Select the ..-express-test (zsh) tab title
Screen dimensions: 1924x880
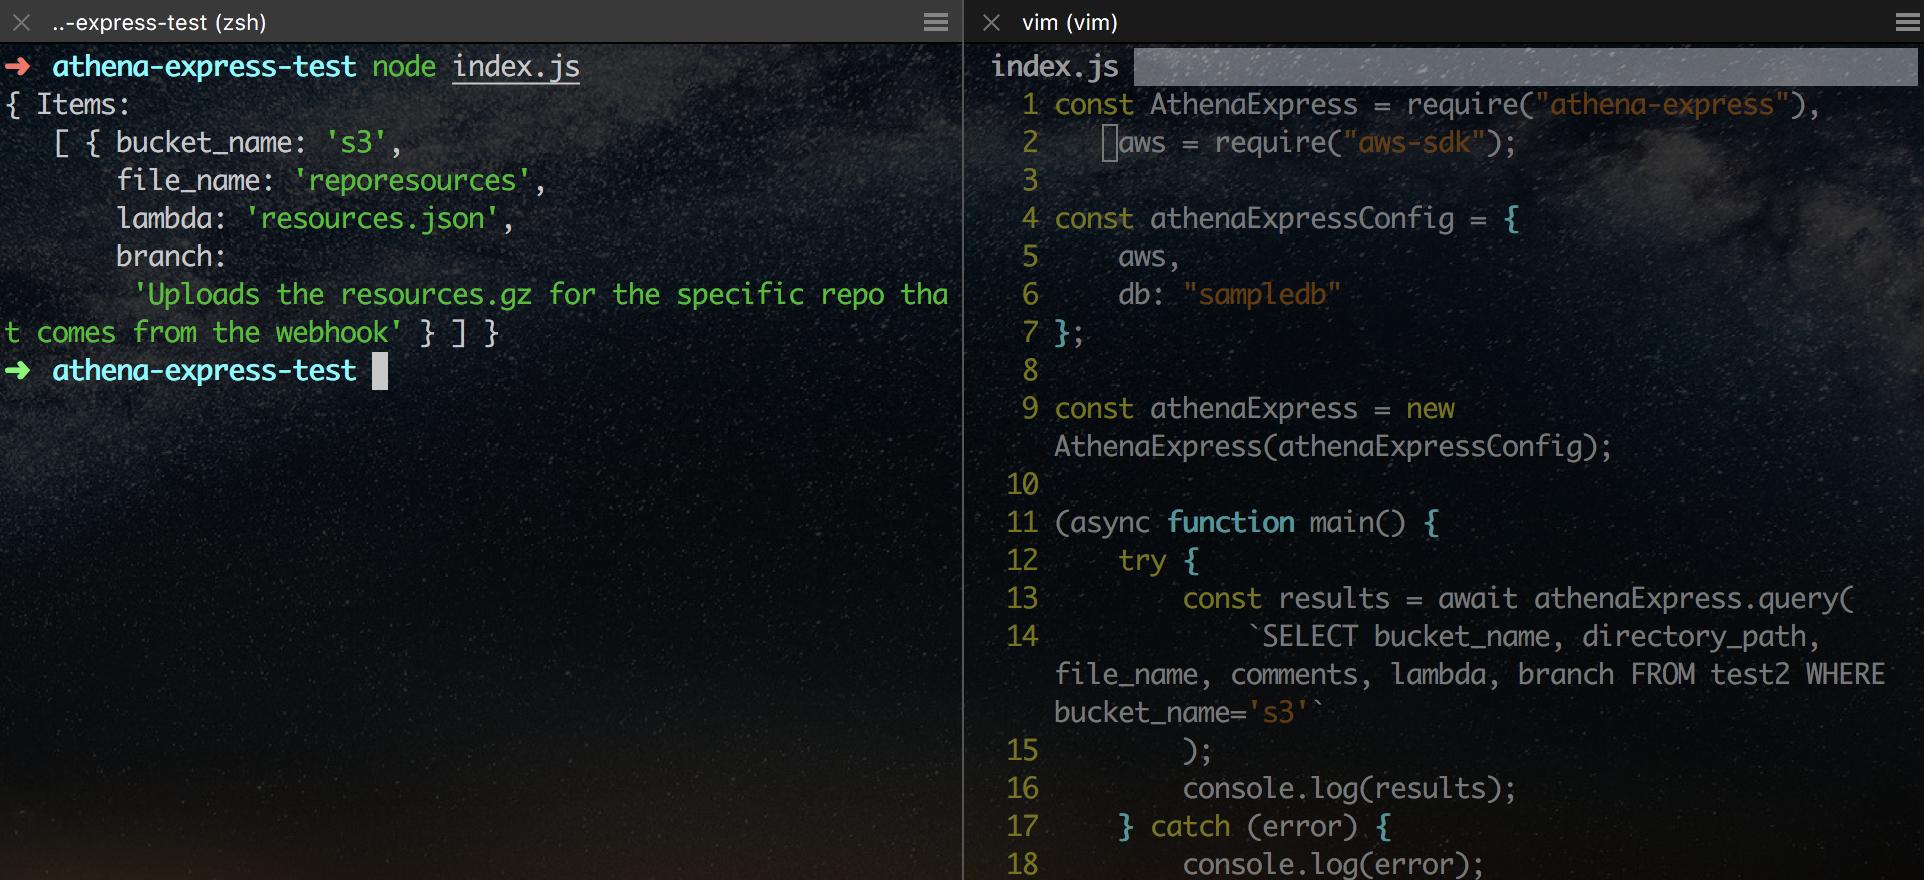[x=159, y=22]
